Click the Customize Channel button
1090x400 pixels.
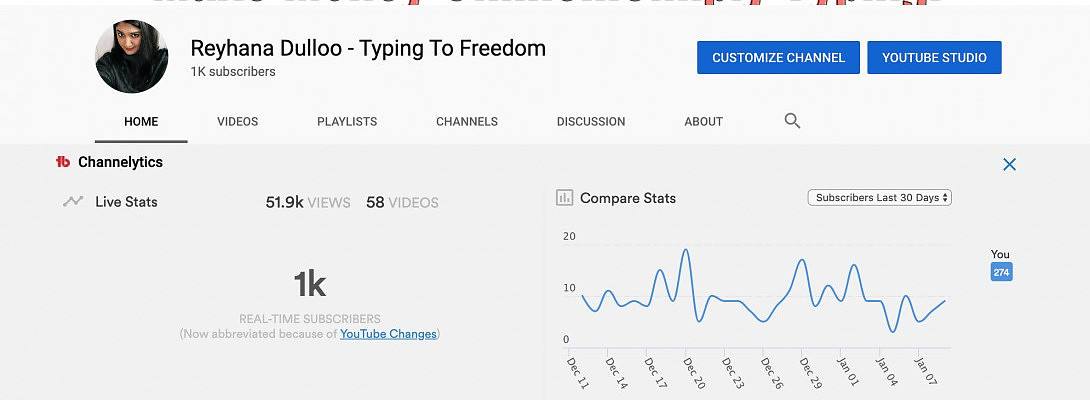click(x=778, y=58)
